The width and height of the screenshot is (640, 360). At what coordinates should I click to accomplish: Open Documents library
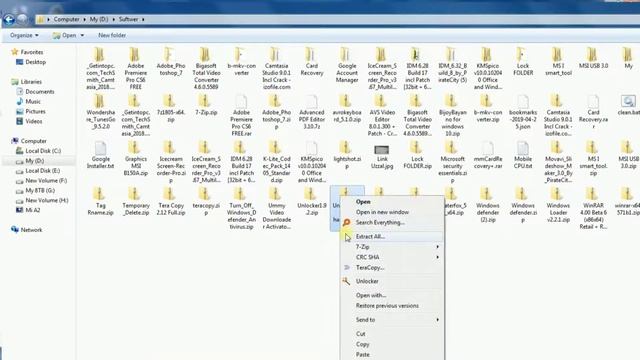[x=40, y=91]
